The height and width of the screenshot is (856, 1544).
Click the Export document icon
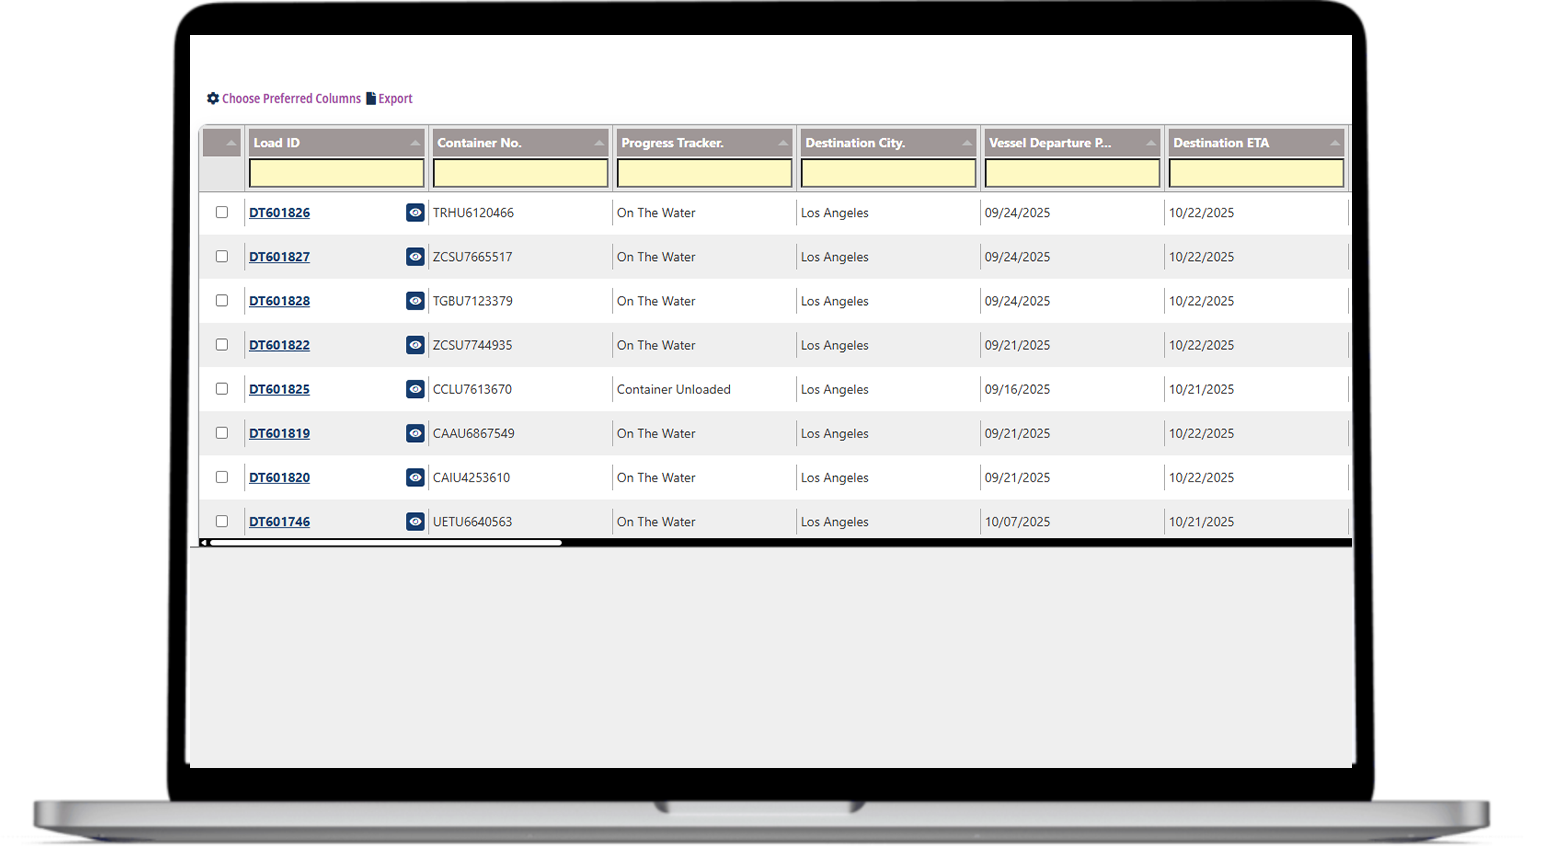coord(371,99)
